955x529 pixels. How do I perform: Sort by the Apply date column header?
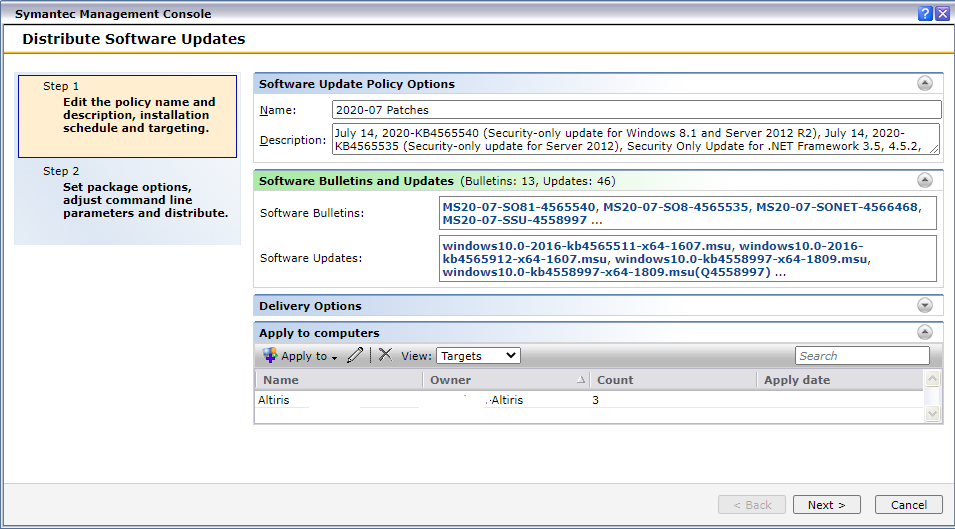click(x=840, y=380)
